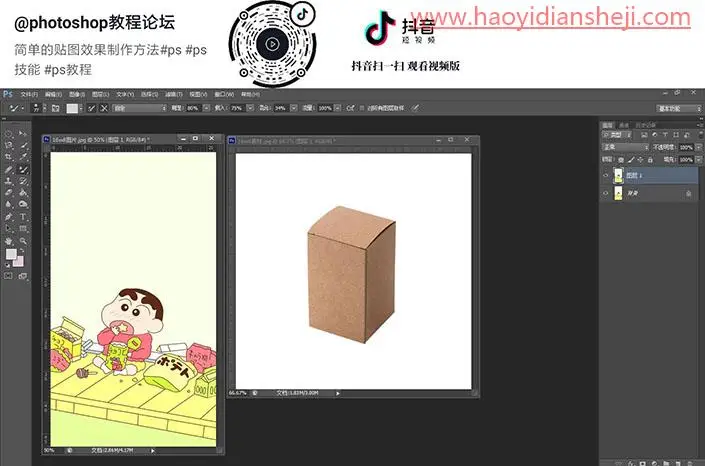Hide the 图层 1 layer
The height and width of the screenshot is (466, 705).
606,175
